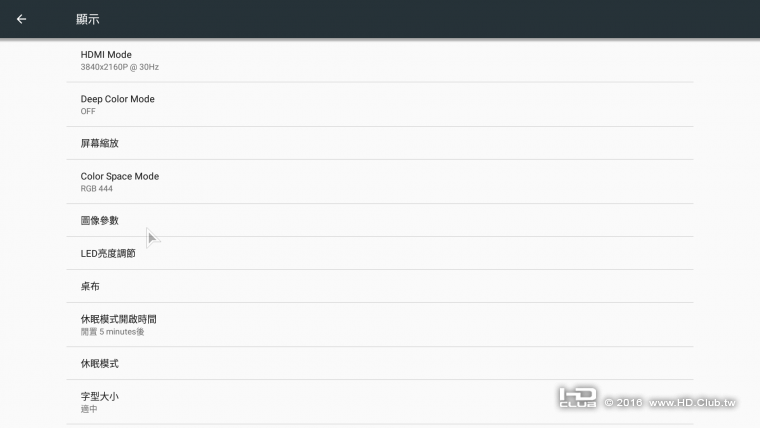The width and height of the screenshot is (760, 428).
Task: Click the HD Club logo watermark
Action: tap(578, 397)
